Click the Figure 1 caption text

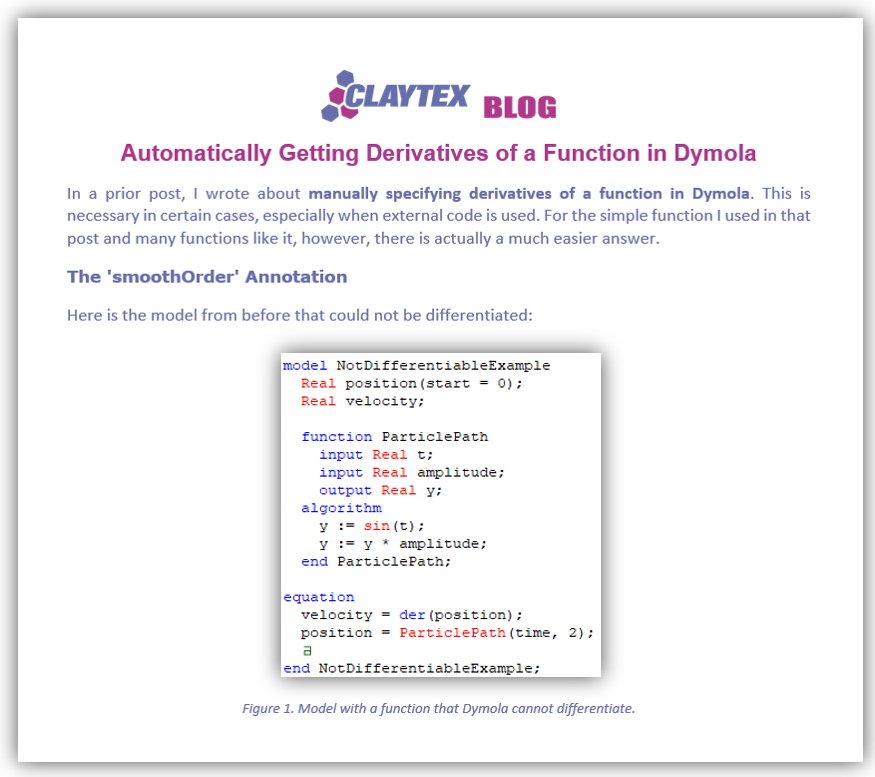coord(438,708)
